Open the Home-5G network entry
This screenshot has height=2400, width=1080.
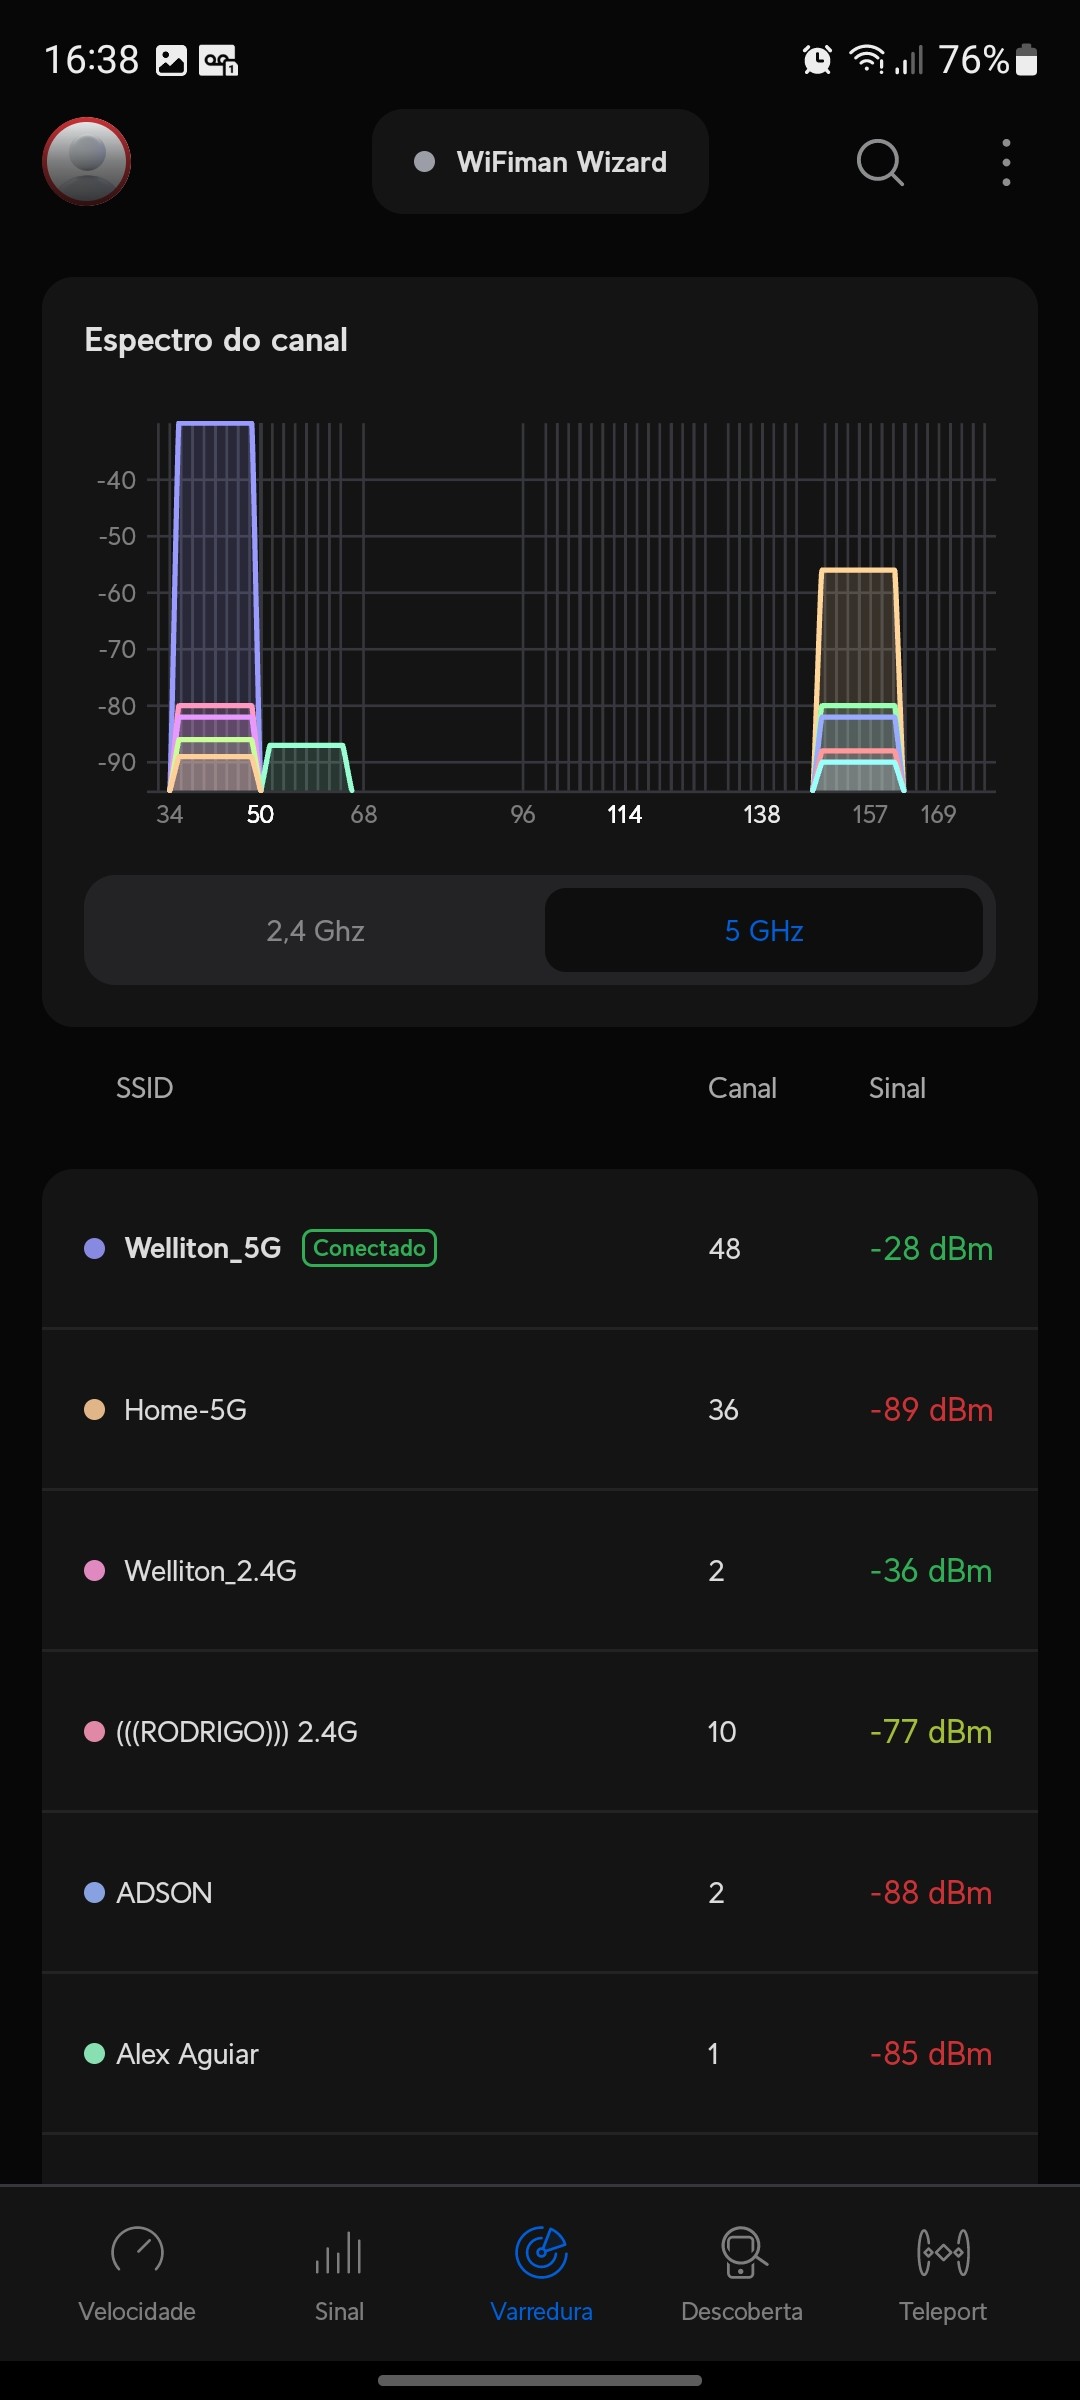(540, 1410)
